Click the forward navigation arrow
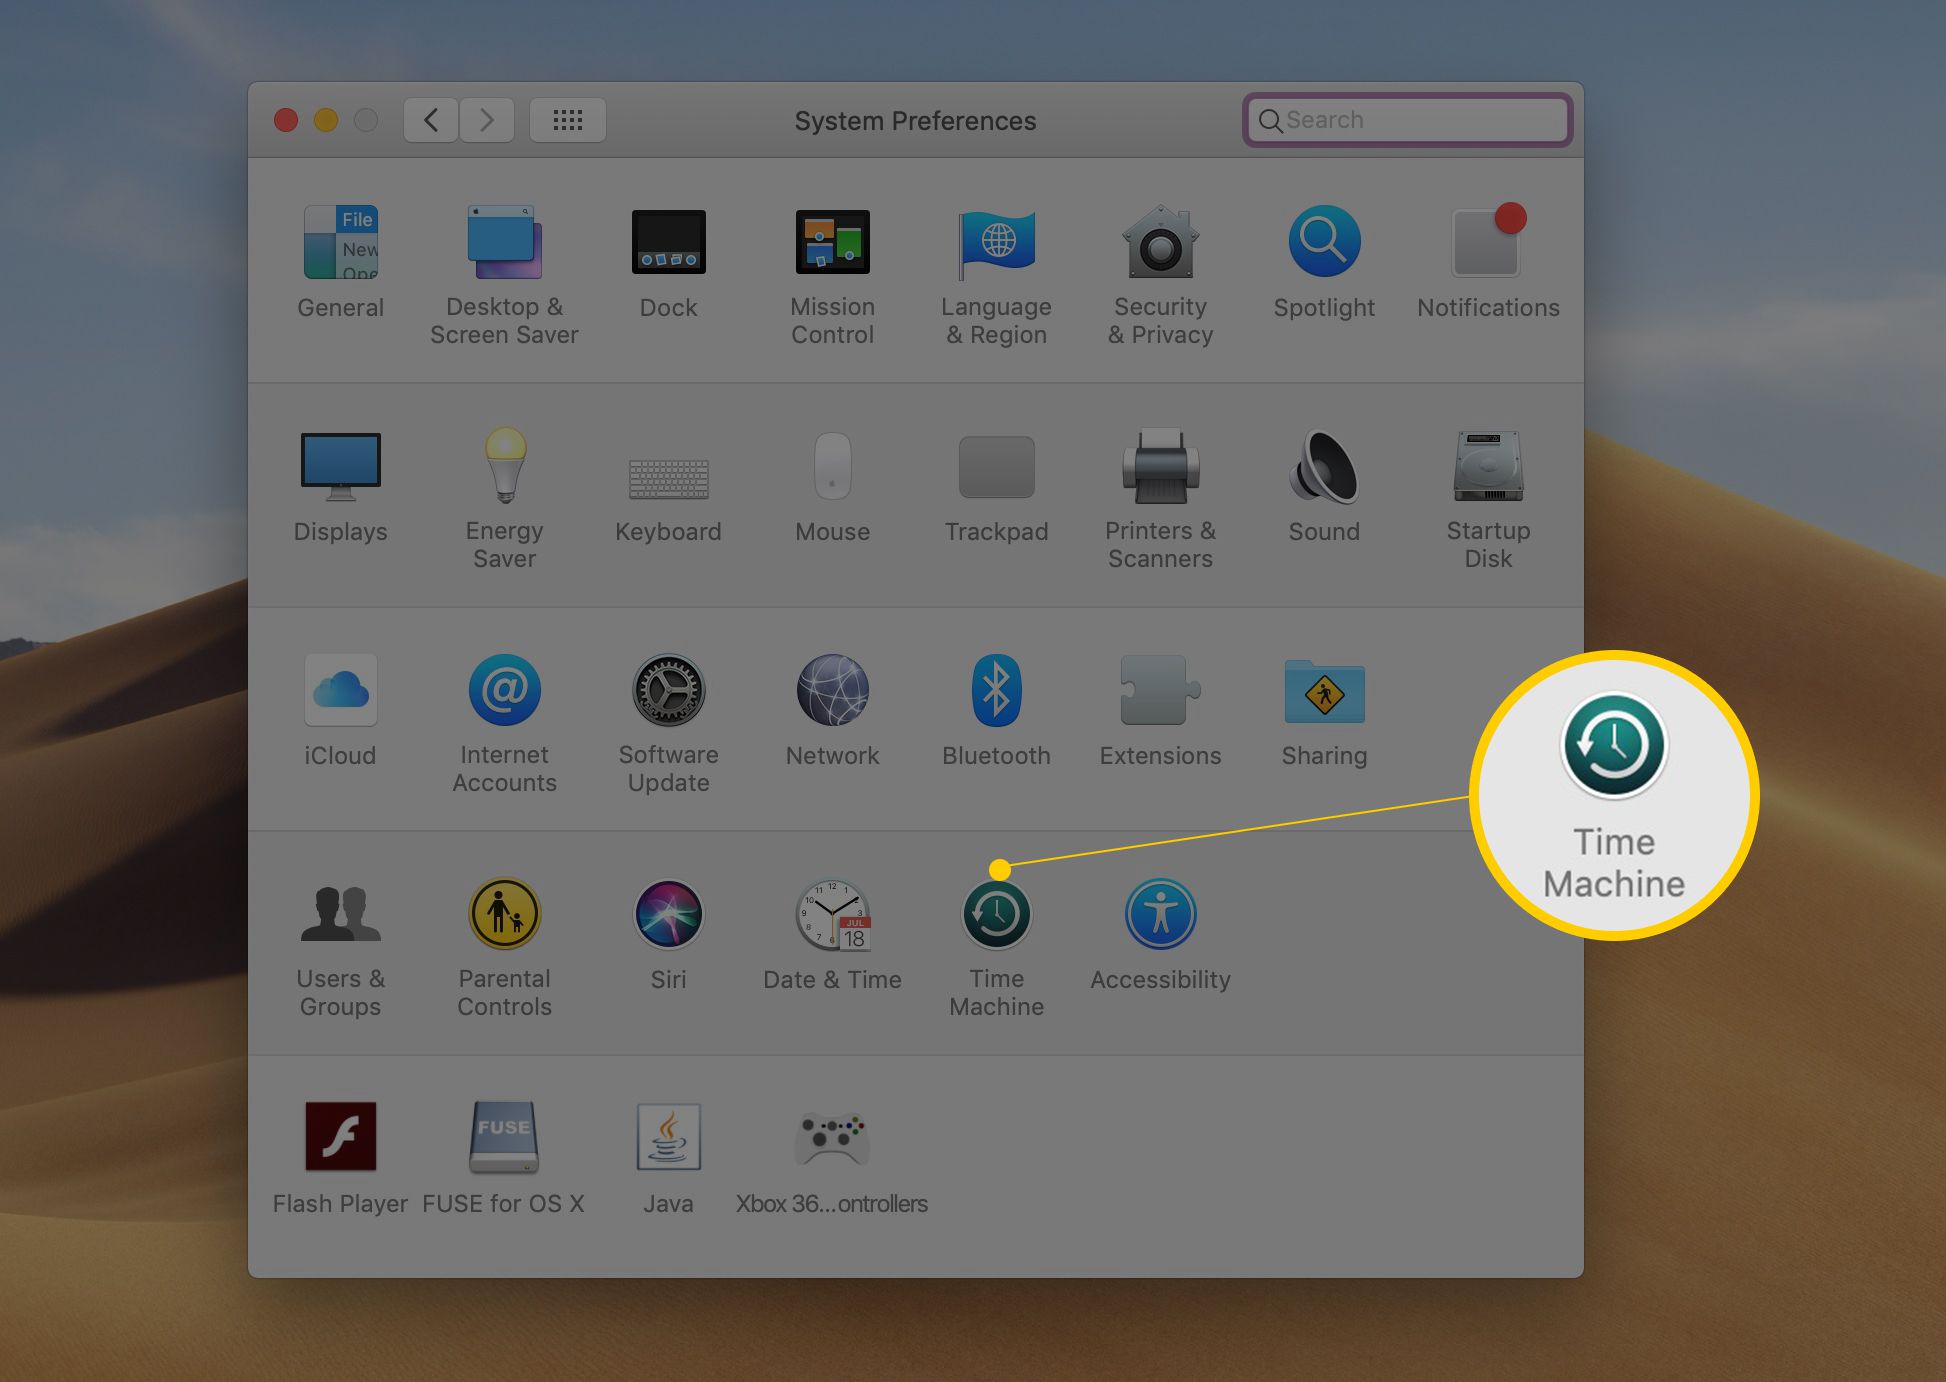 pos(487,121)
